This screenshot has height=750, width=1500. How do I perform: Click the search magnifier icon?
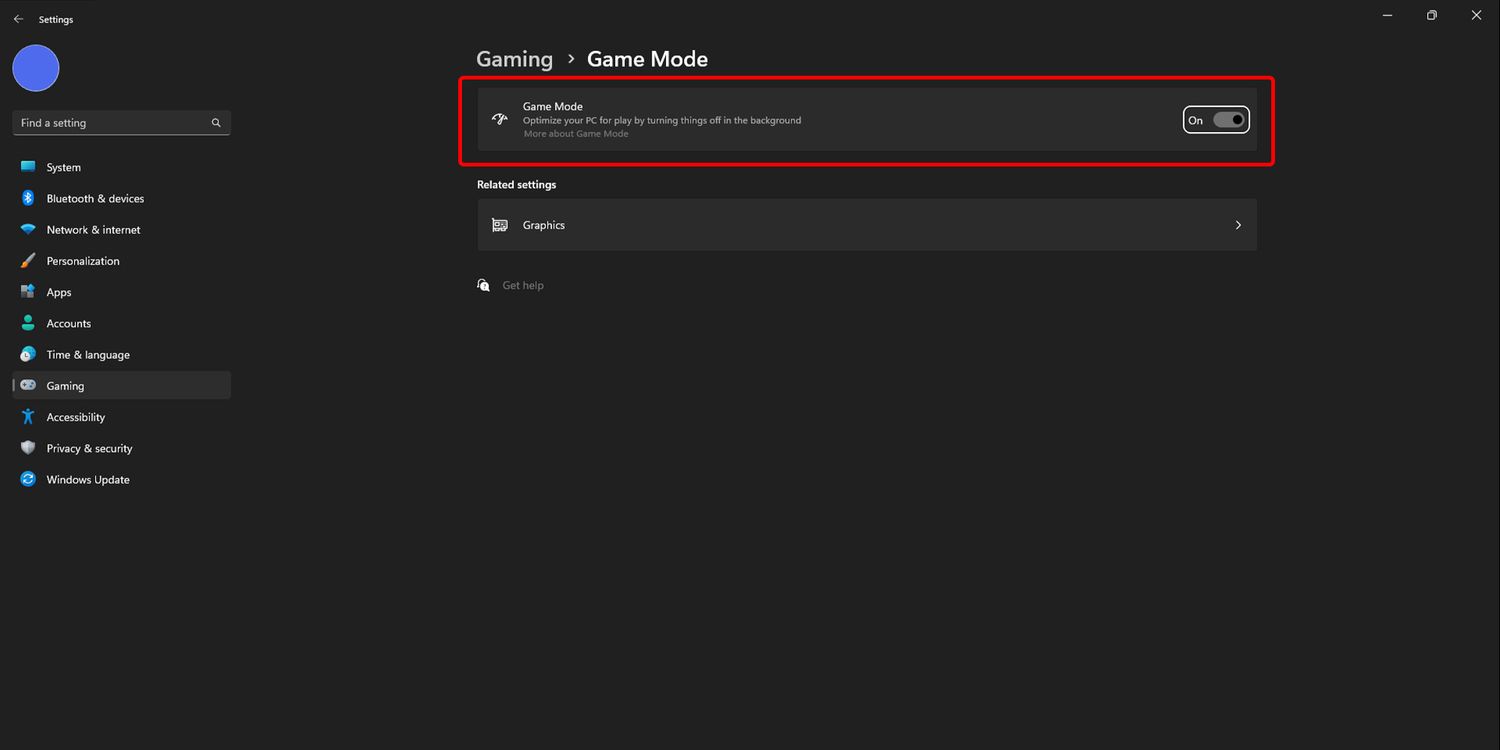[x=216, y=123]
